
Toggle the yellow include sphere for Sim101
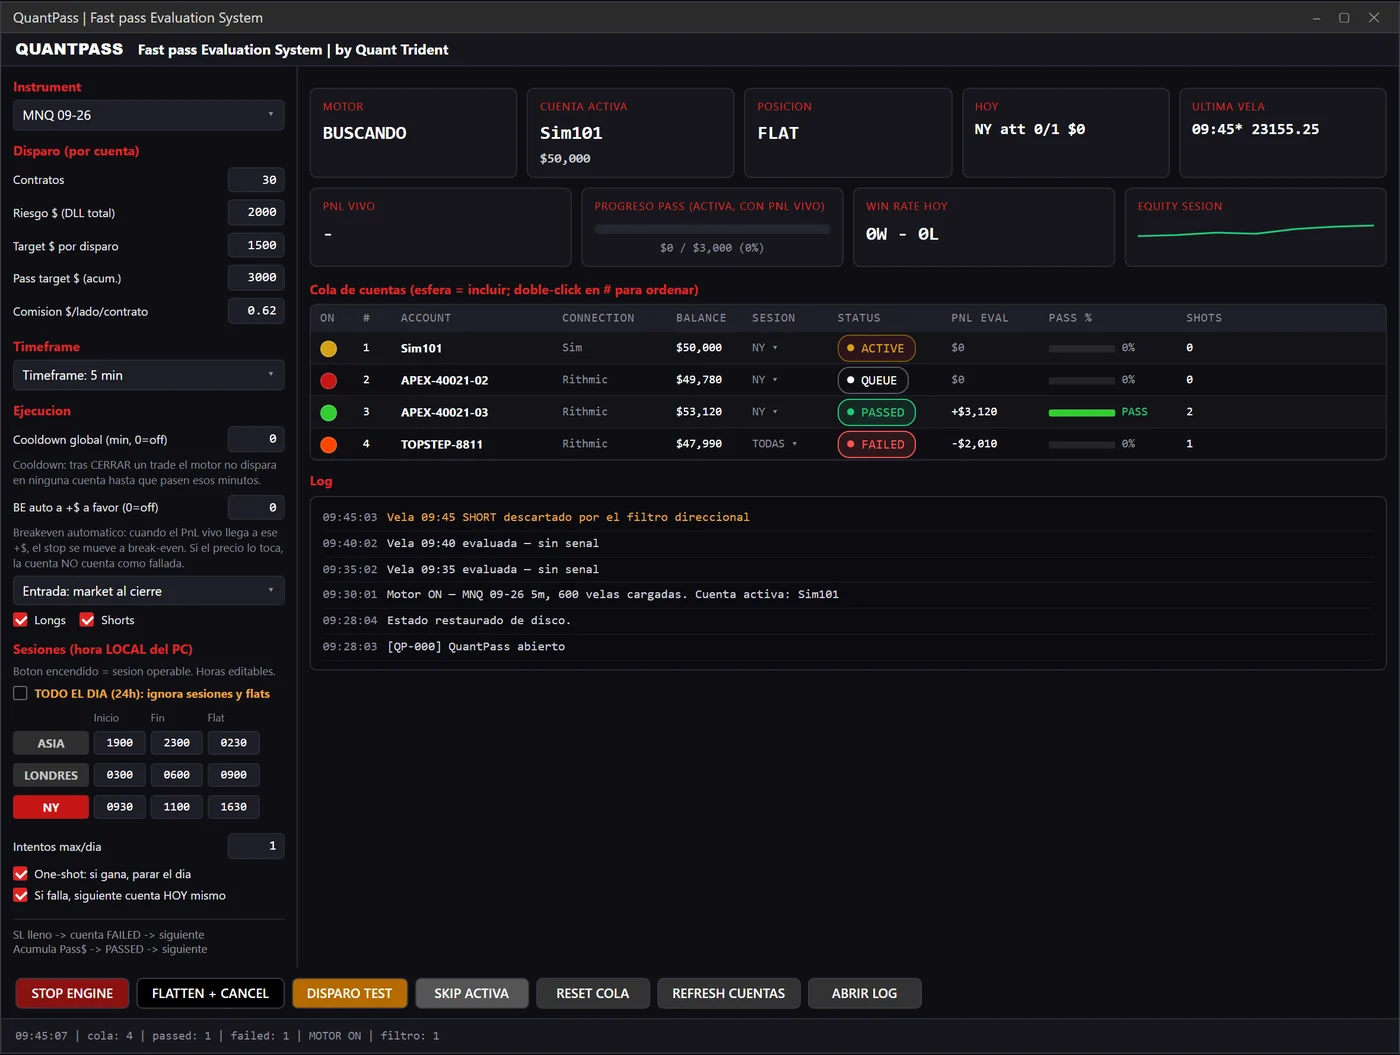[328, 349]
